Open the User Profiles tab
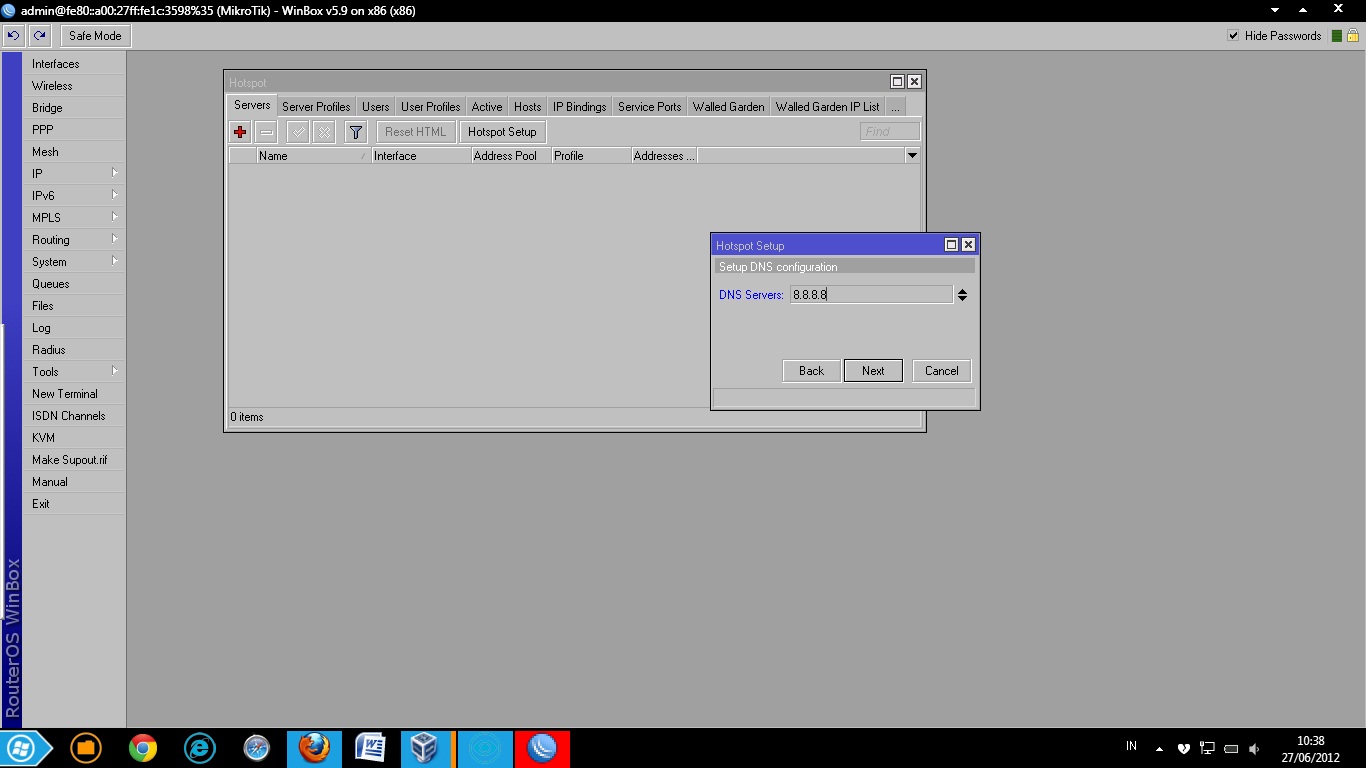Viewport: 1366px width, 768px height. (431, 107)
